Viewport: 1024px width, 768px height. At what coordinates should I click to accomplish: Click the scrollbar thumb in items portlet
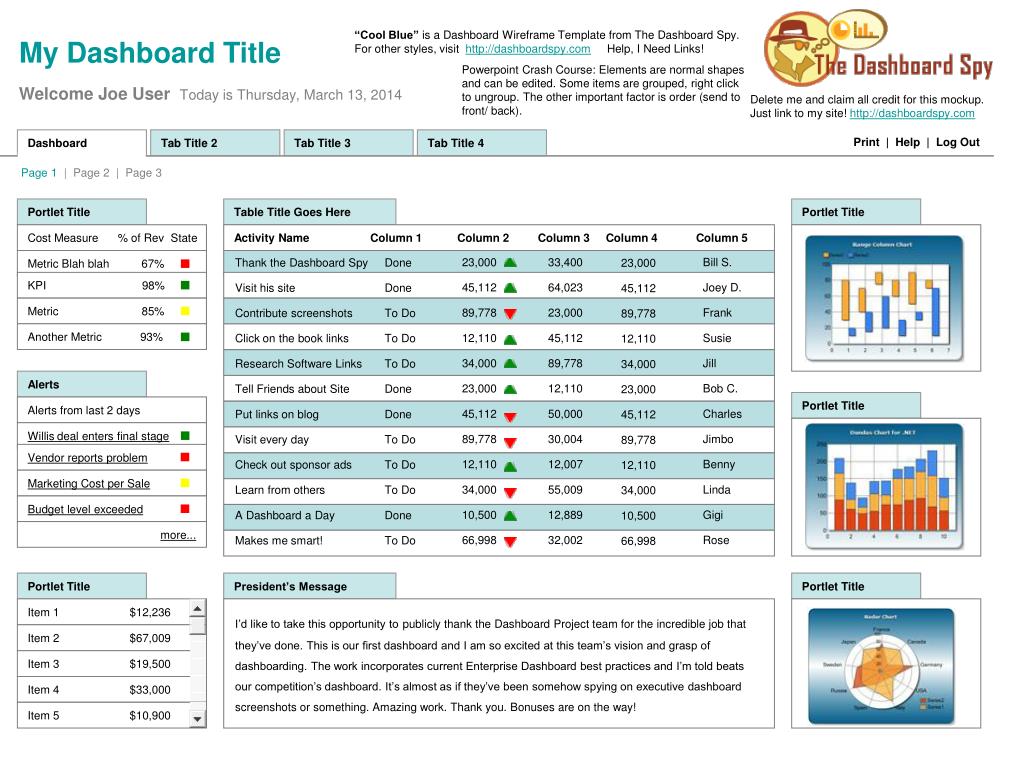click(x=197, y=626)
